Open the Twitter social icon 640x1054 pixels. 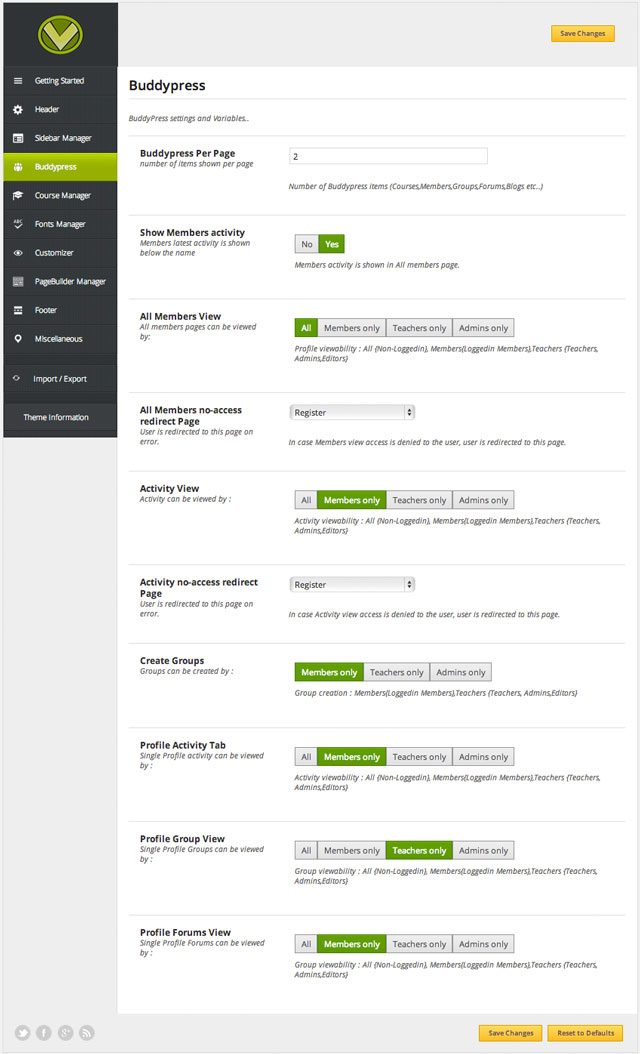[22, 1032]
